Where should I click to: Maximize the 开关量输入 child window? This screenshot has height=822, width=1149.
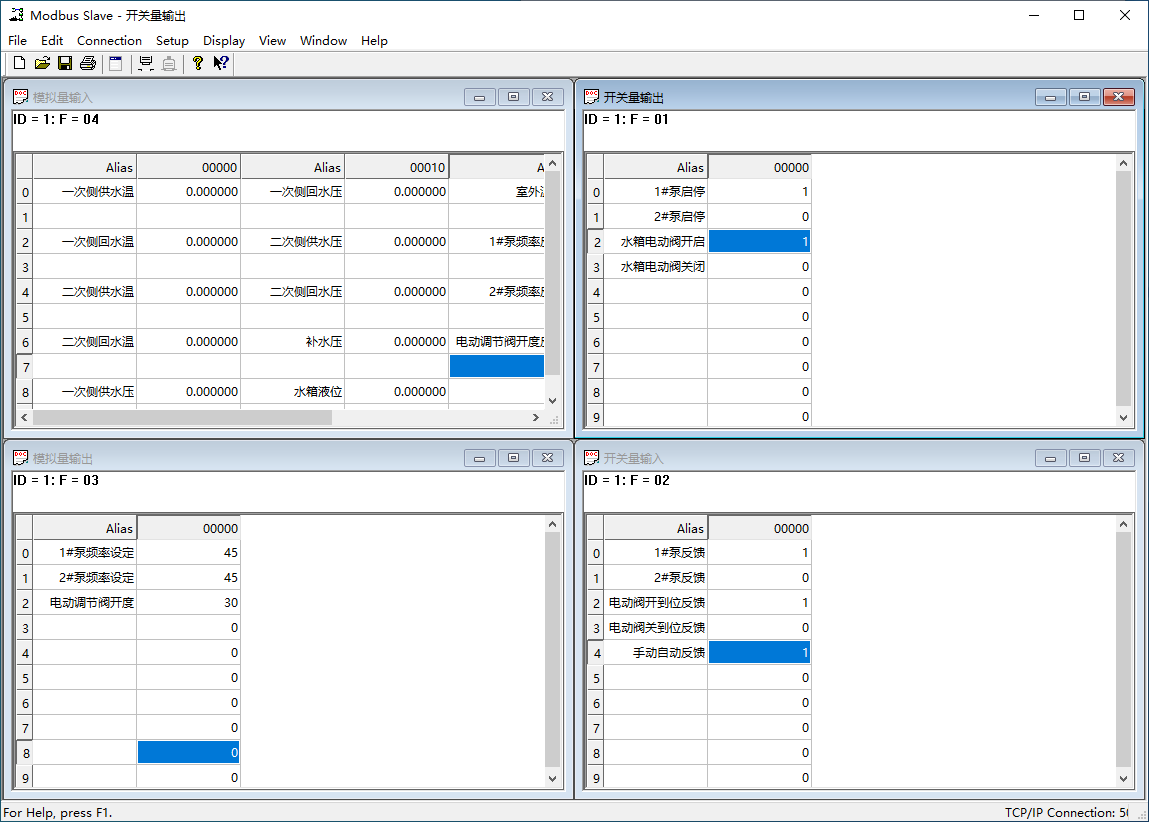point(1085,458)
